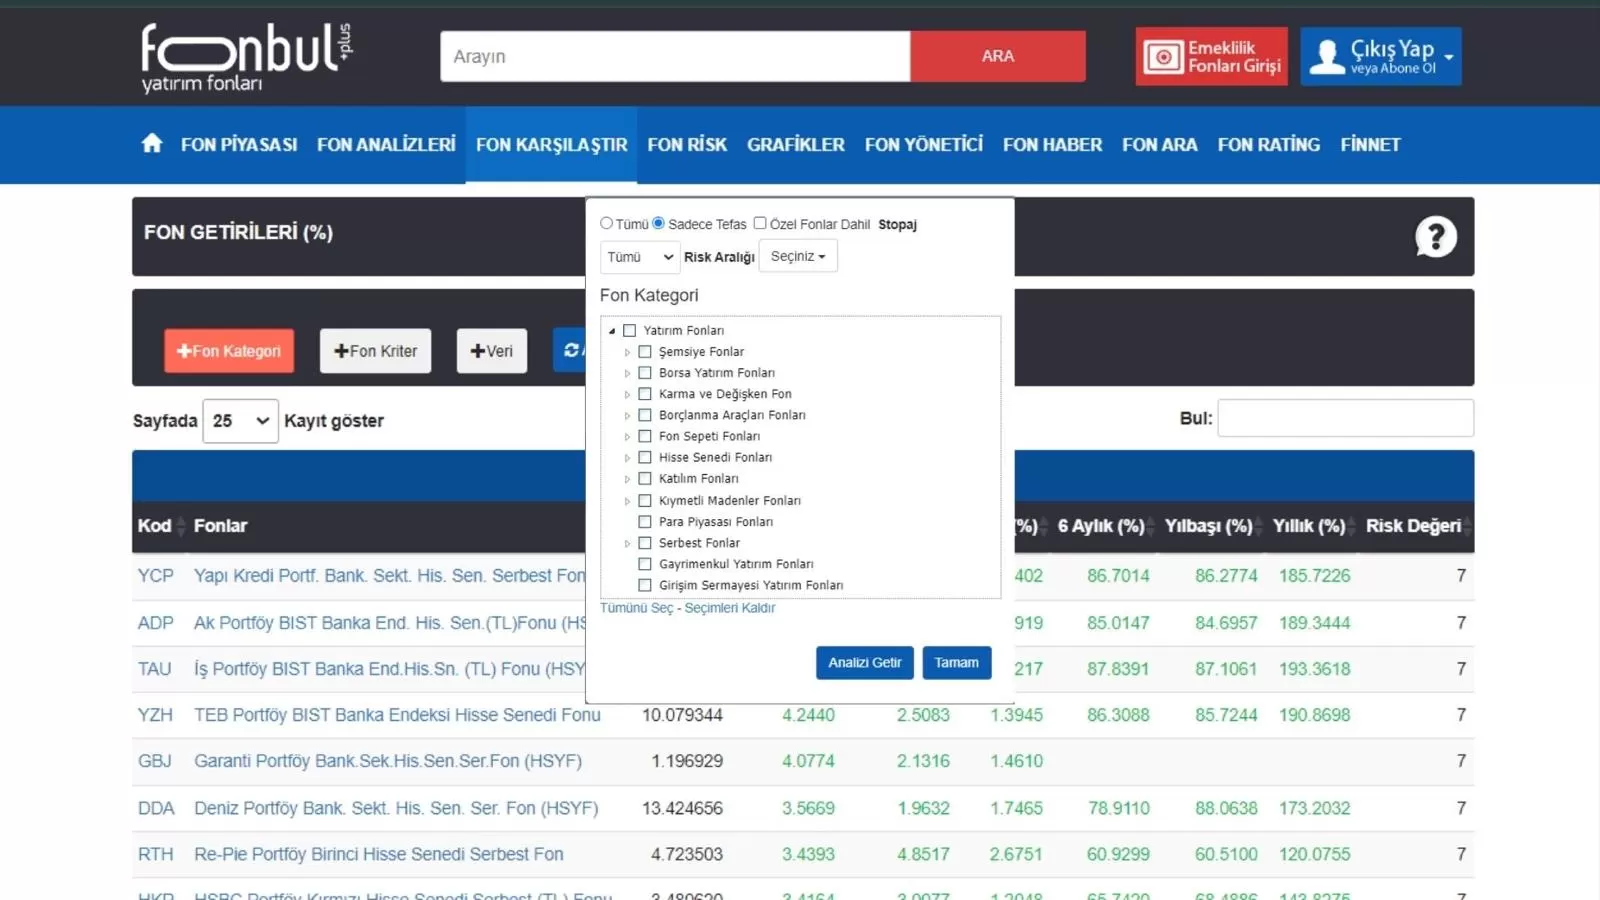Open the records-per-page dropdown showing 25

pyautogui.click(x=240, y=421)
